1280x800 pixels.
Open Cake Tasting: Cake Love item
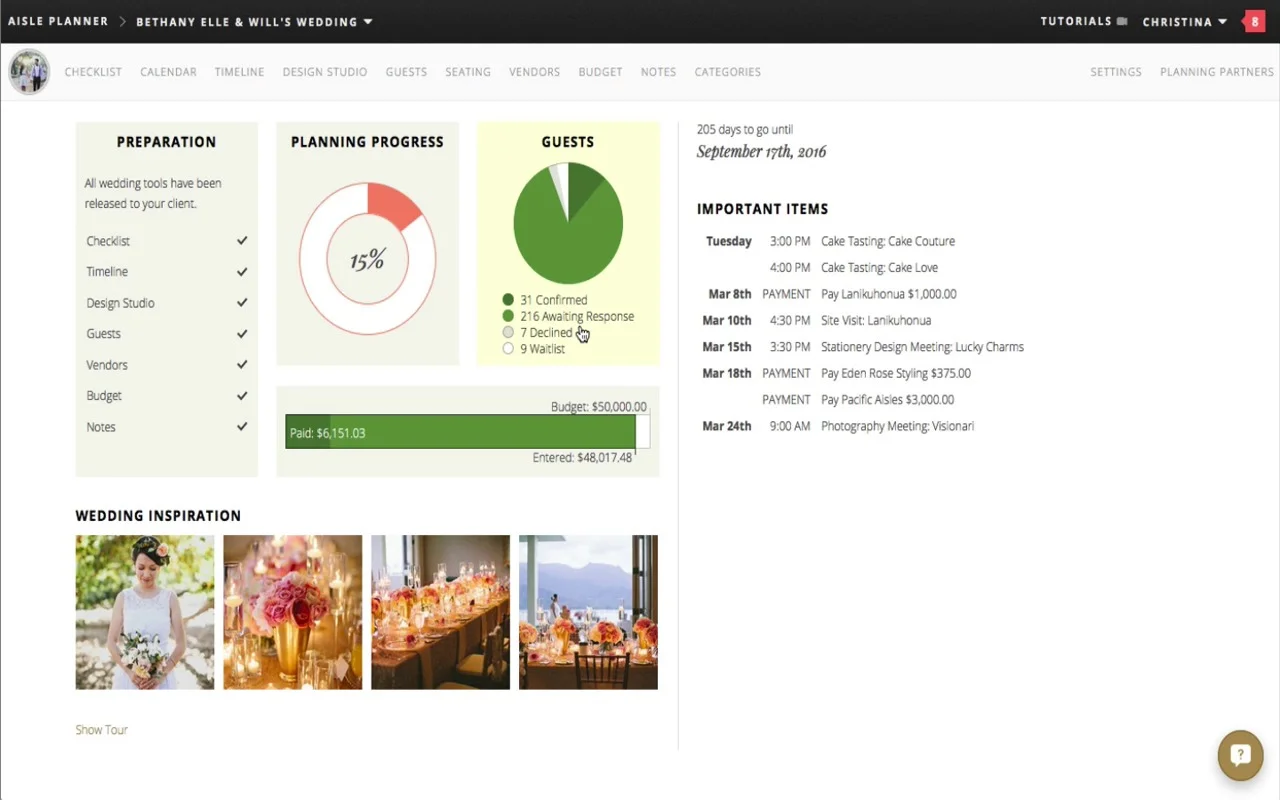879,268
